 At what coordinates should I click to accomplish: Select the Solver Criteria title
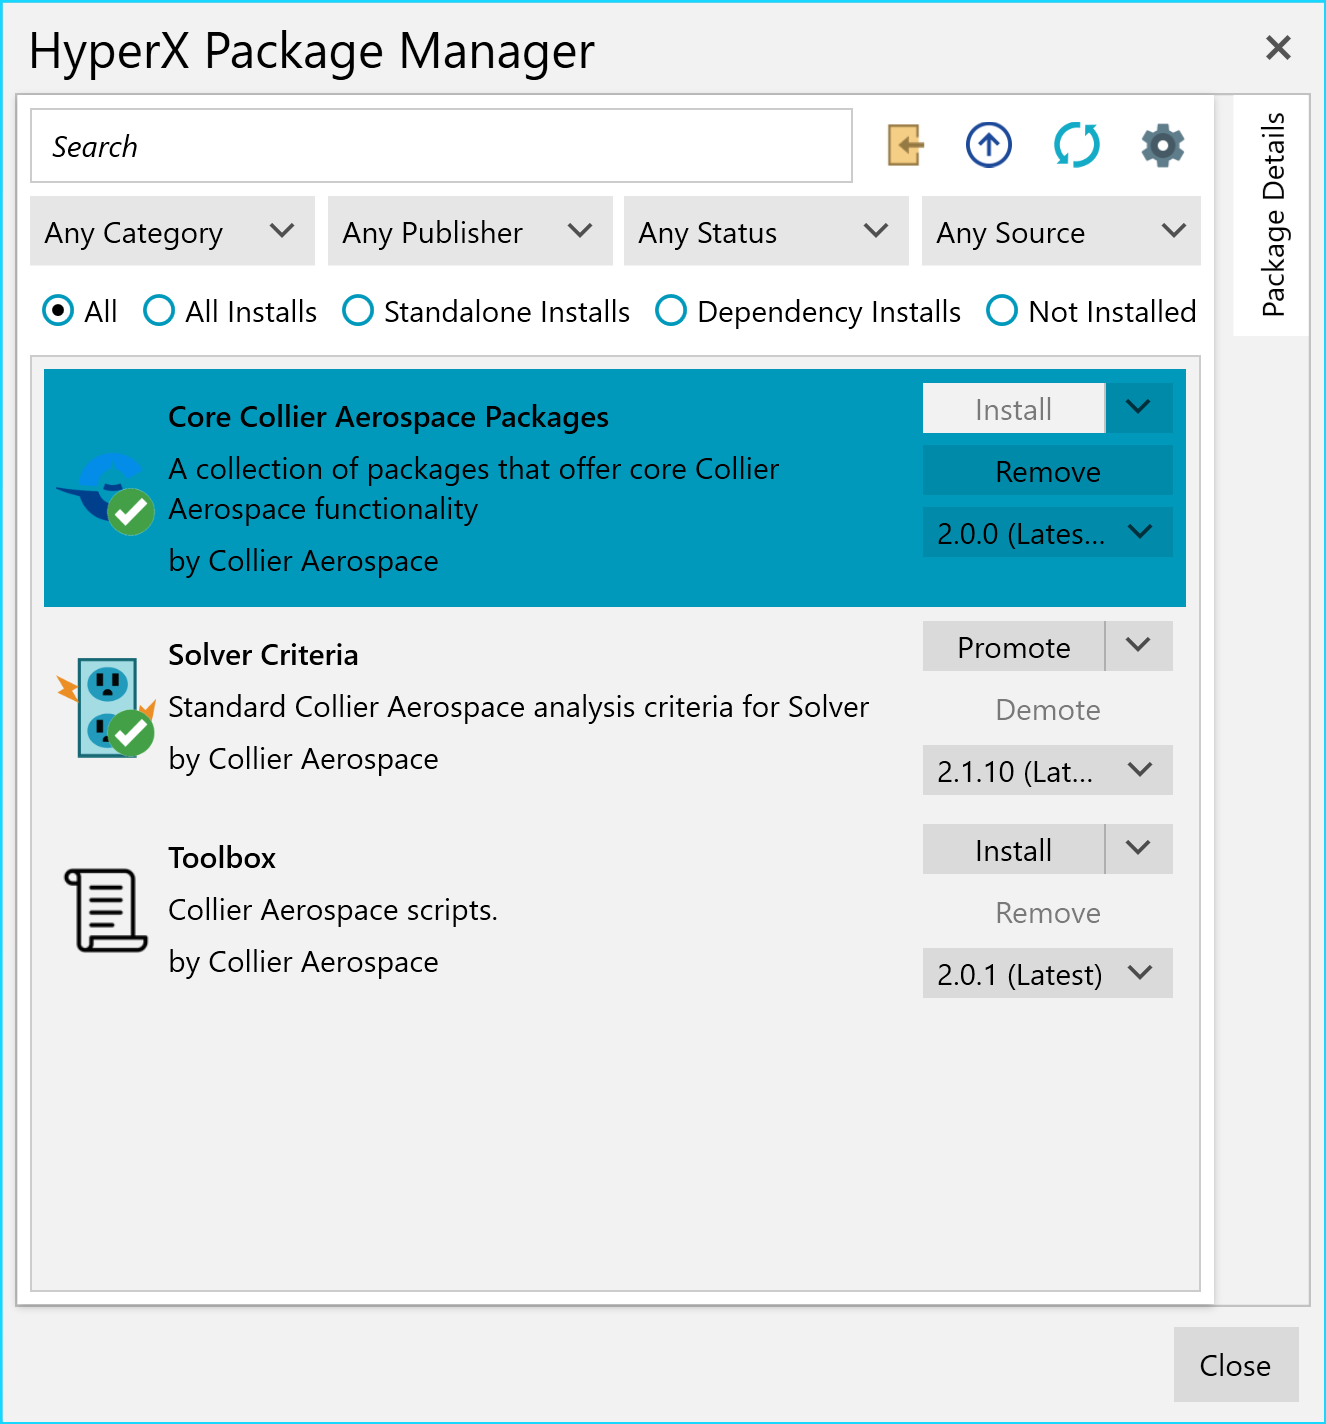coord(263,655)
